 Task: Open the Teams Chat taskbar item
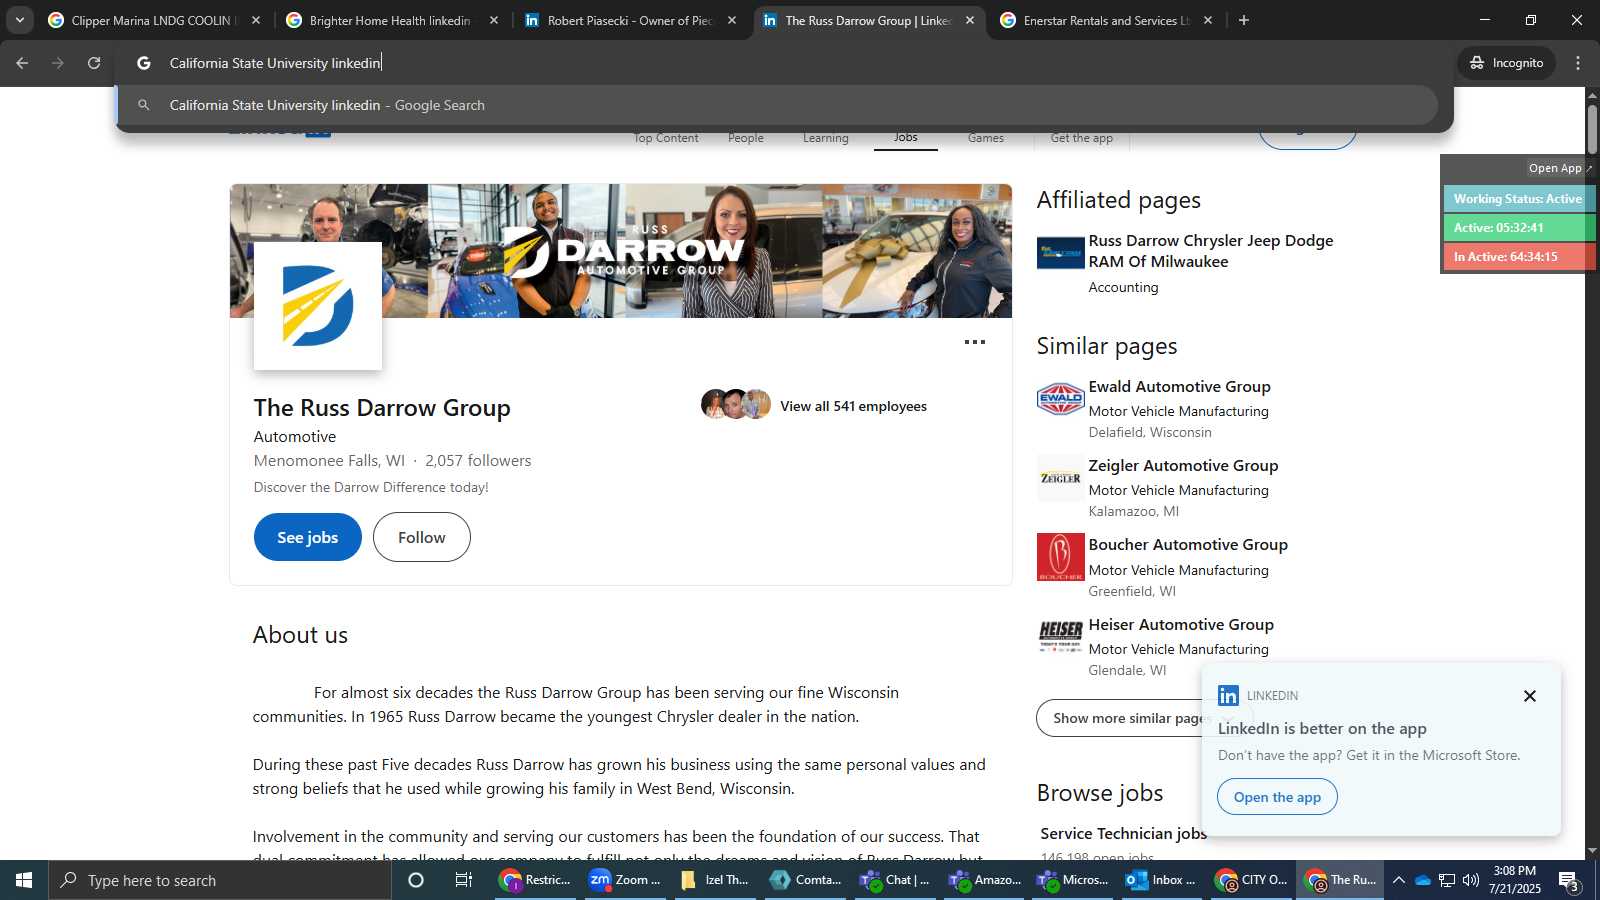click(x=896, y=880)
